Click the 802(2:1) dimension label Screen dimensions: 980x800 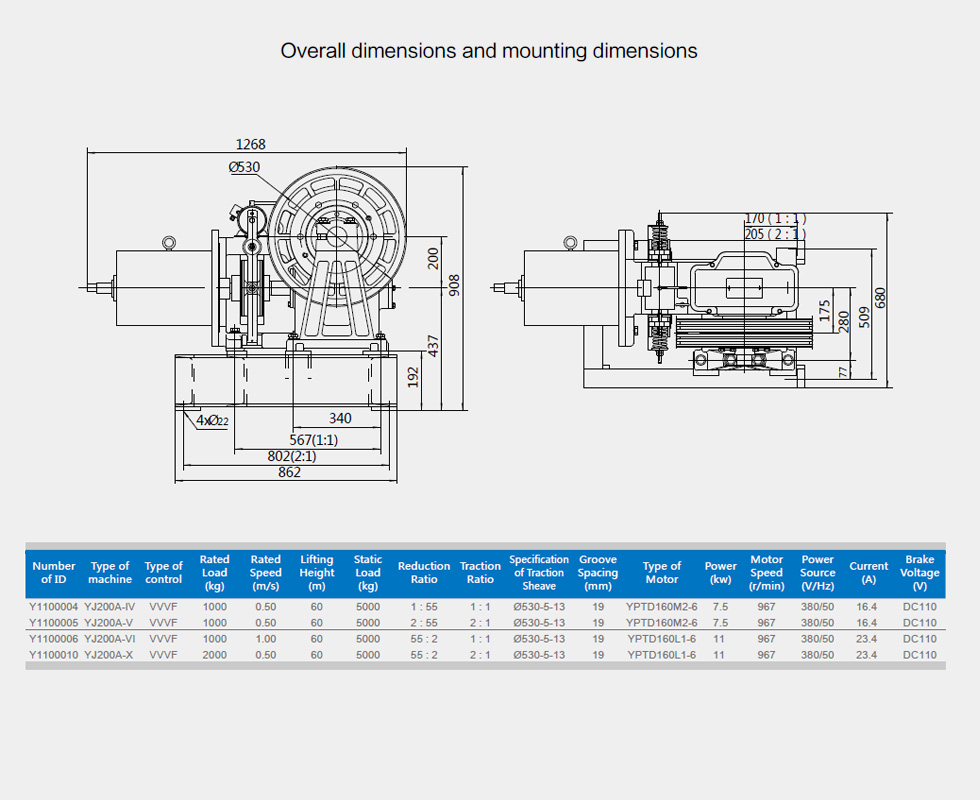pos(292,456)
